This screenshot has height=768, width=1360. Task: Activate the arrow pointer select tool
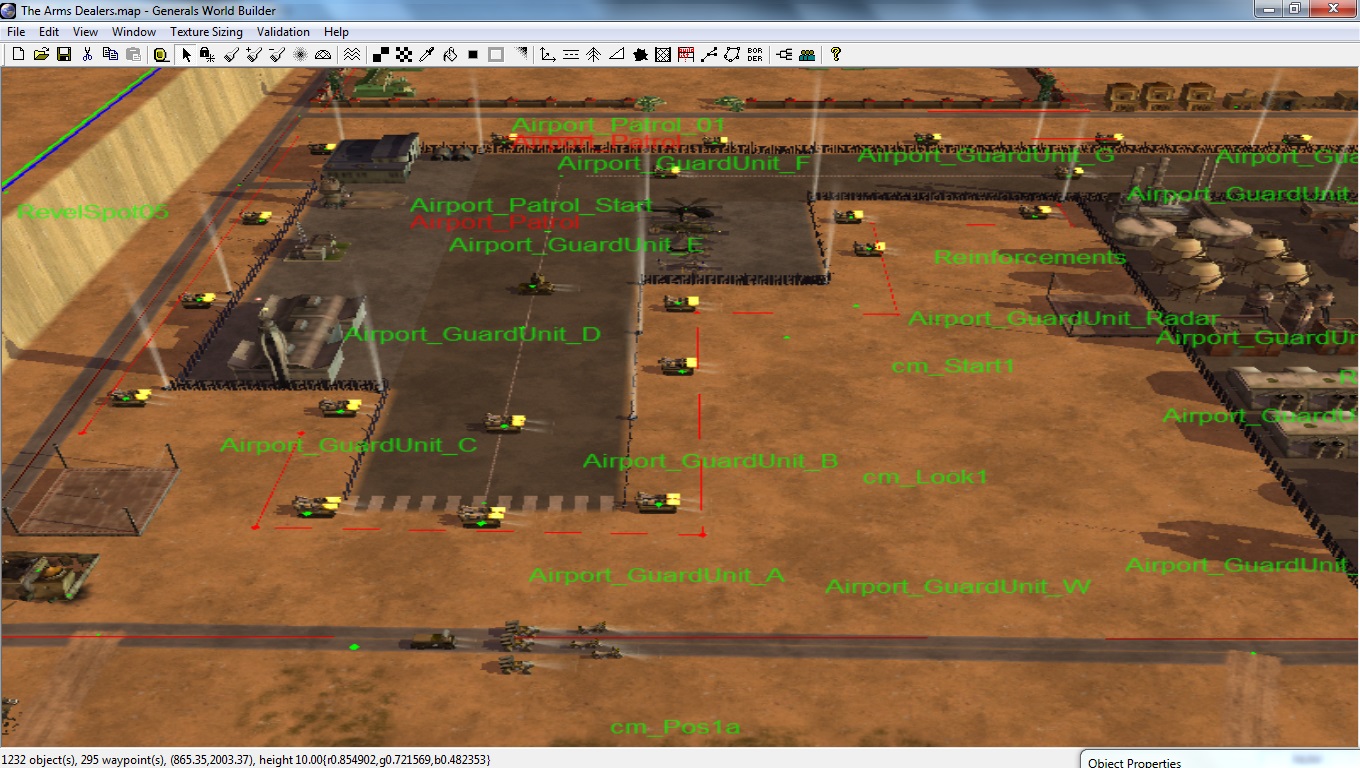pyautogui.click(x=186, y=55)
